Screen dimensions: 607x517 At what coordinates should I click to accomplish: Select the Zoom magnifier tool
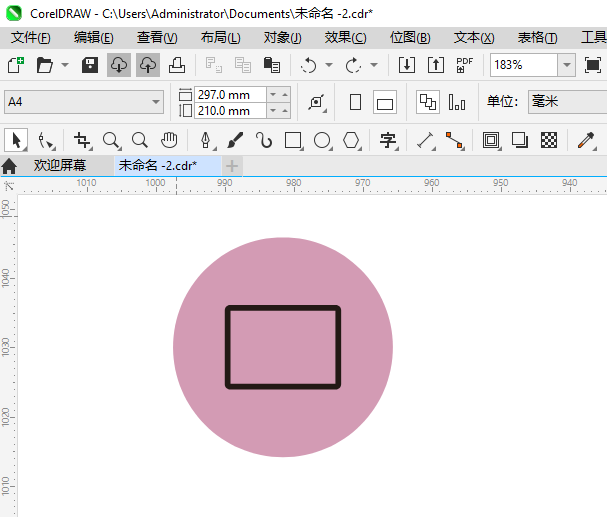coord(111,140)
